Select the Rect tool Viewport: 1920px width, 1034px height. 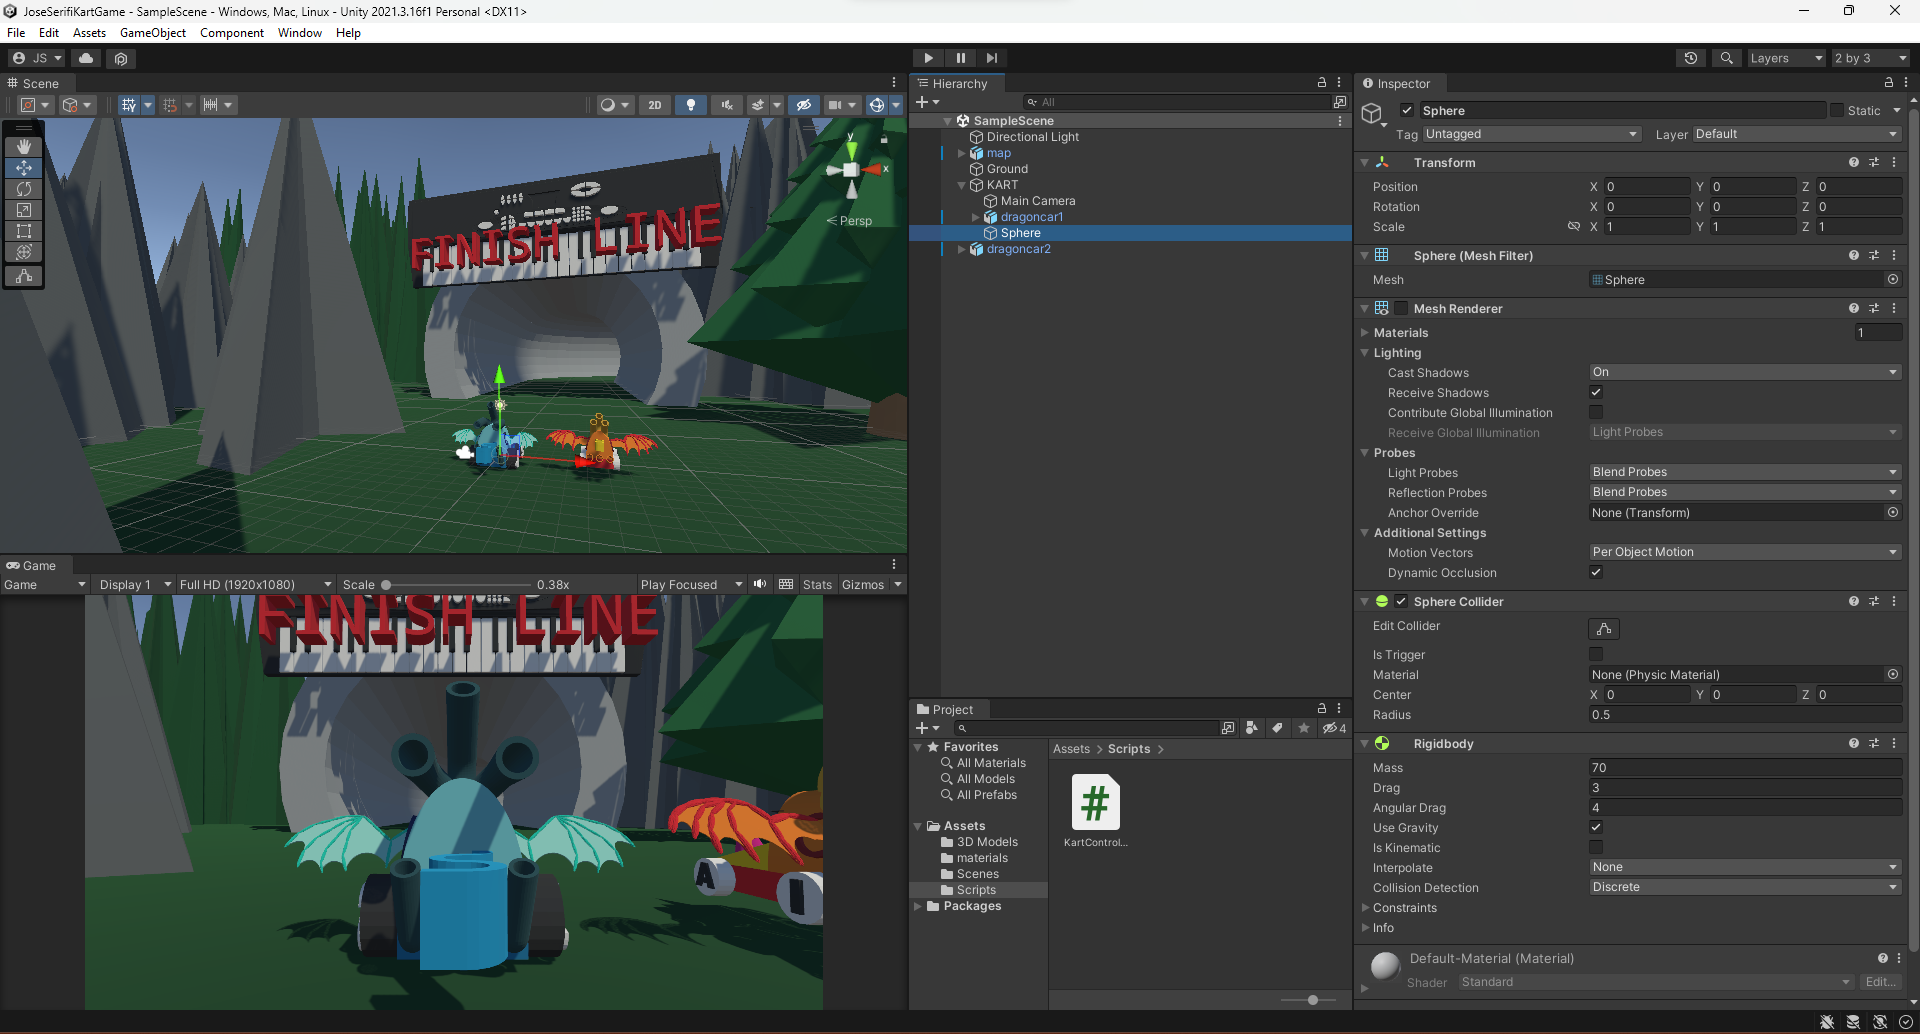pos(24,231)
